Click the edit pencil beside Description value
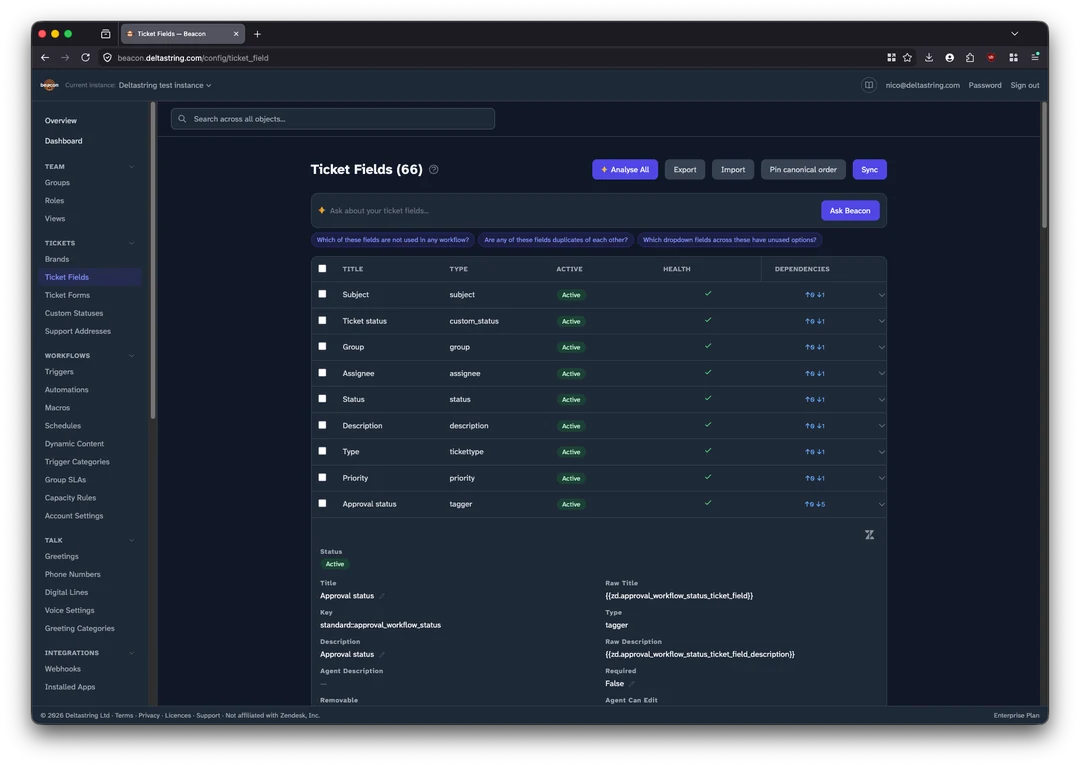Viewport: 1080px width, 766px height. [382, 654]
